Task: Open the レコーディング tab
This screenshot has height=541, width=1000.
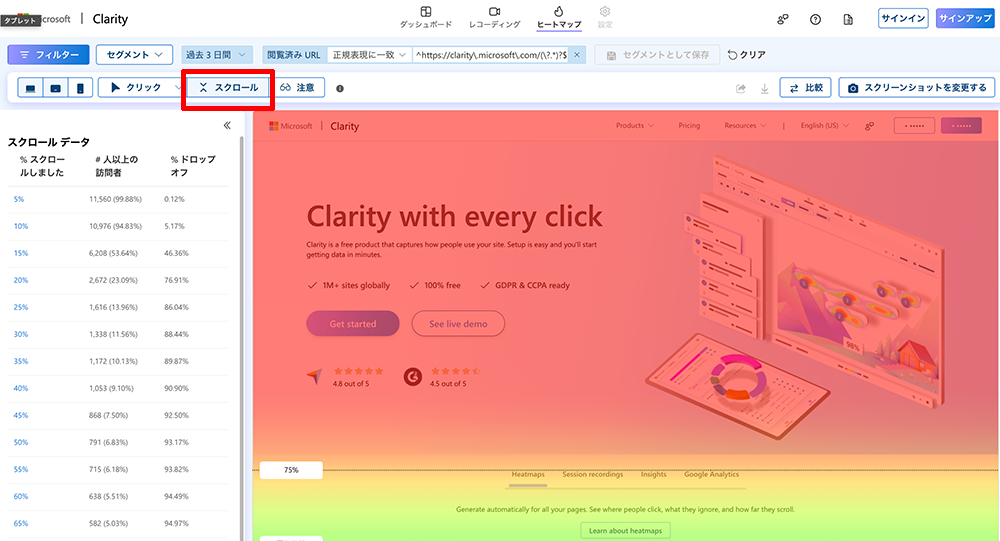Action: click(x=494, y=17)
